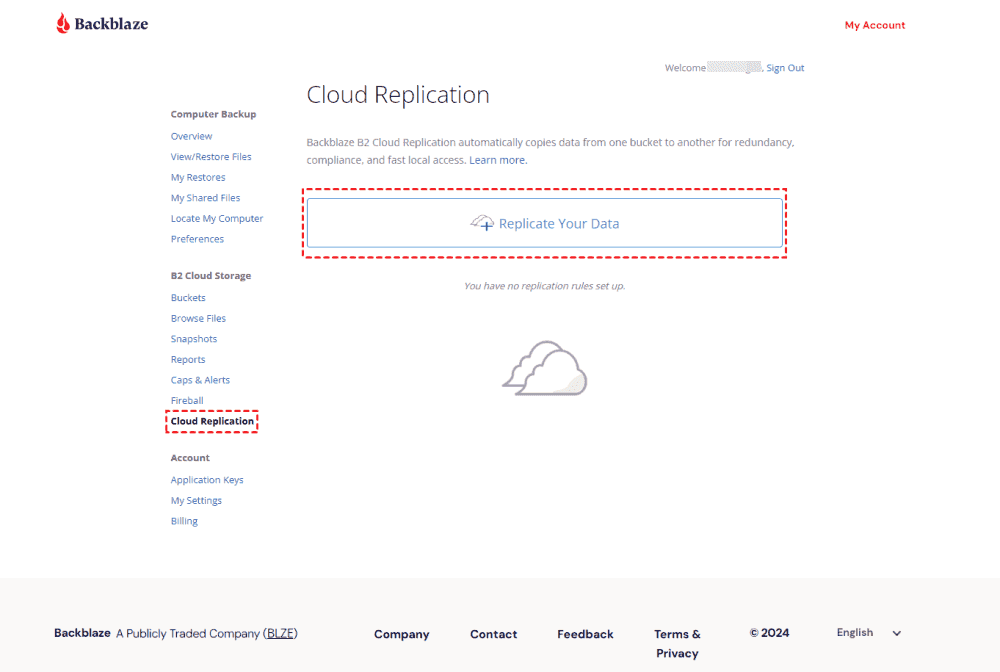Open Terms & Privacy footer link
Image resolution: width=1000 pixels, height=672 pixels.
coord(677,644)
